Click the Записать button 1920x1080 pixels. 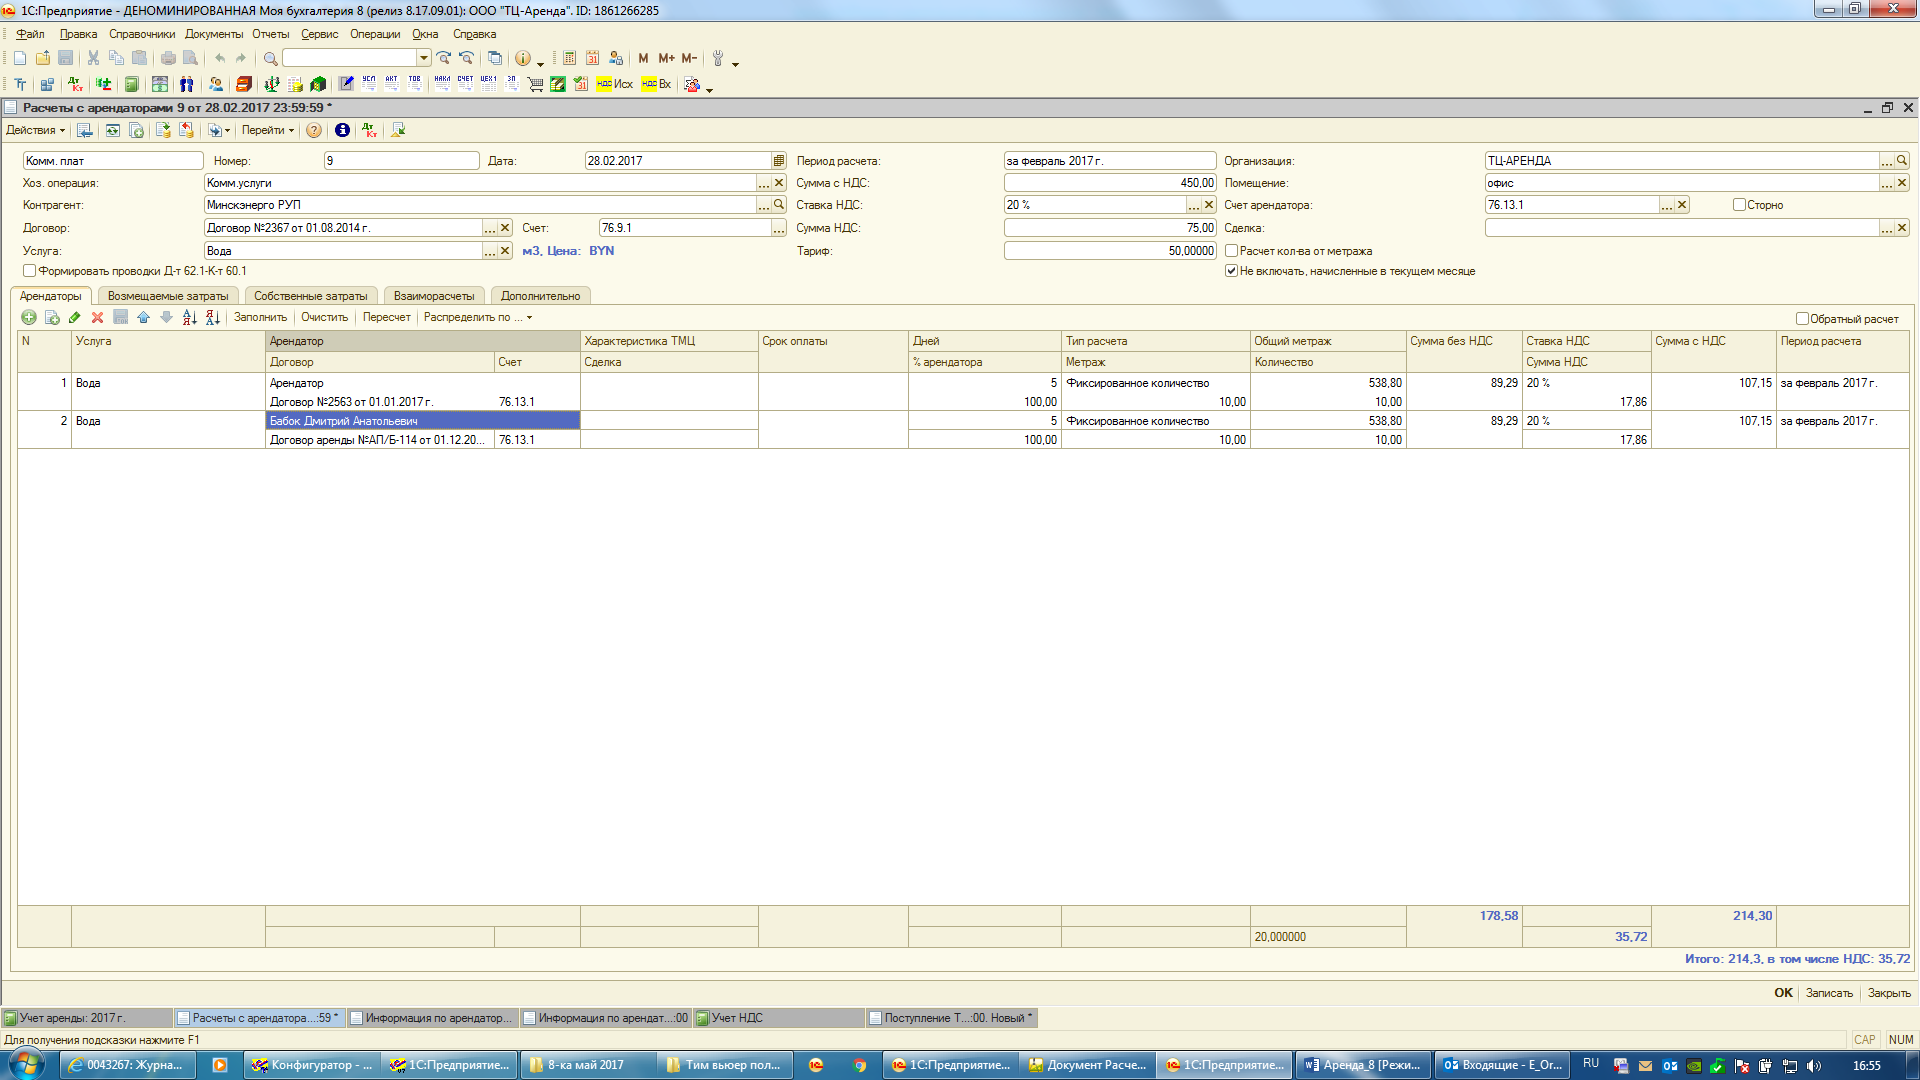[x=1828, y=993]
